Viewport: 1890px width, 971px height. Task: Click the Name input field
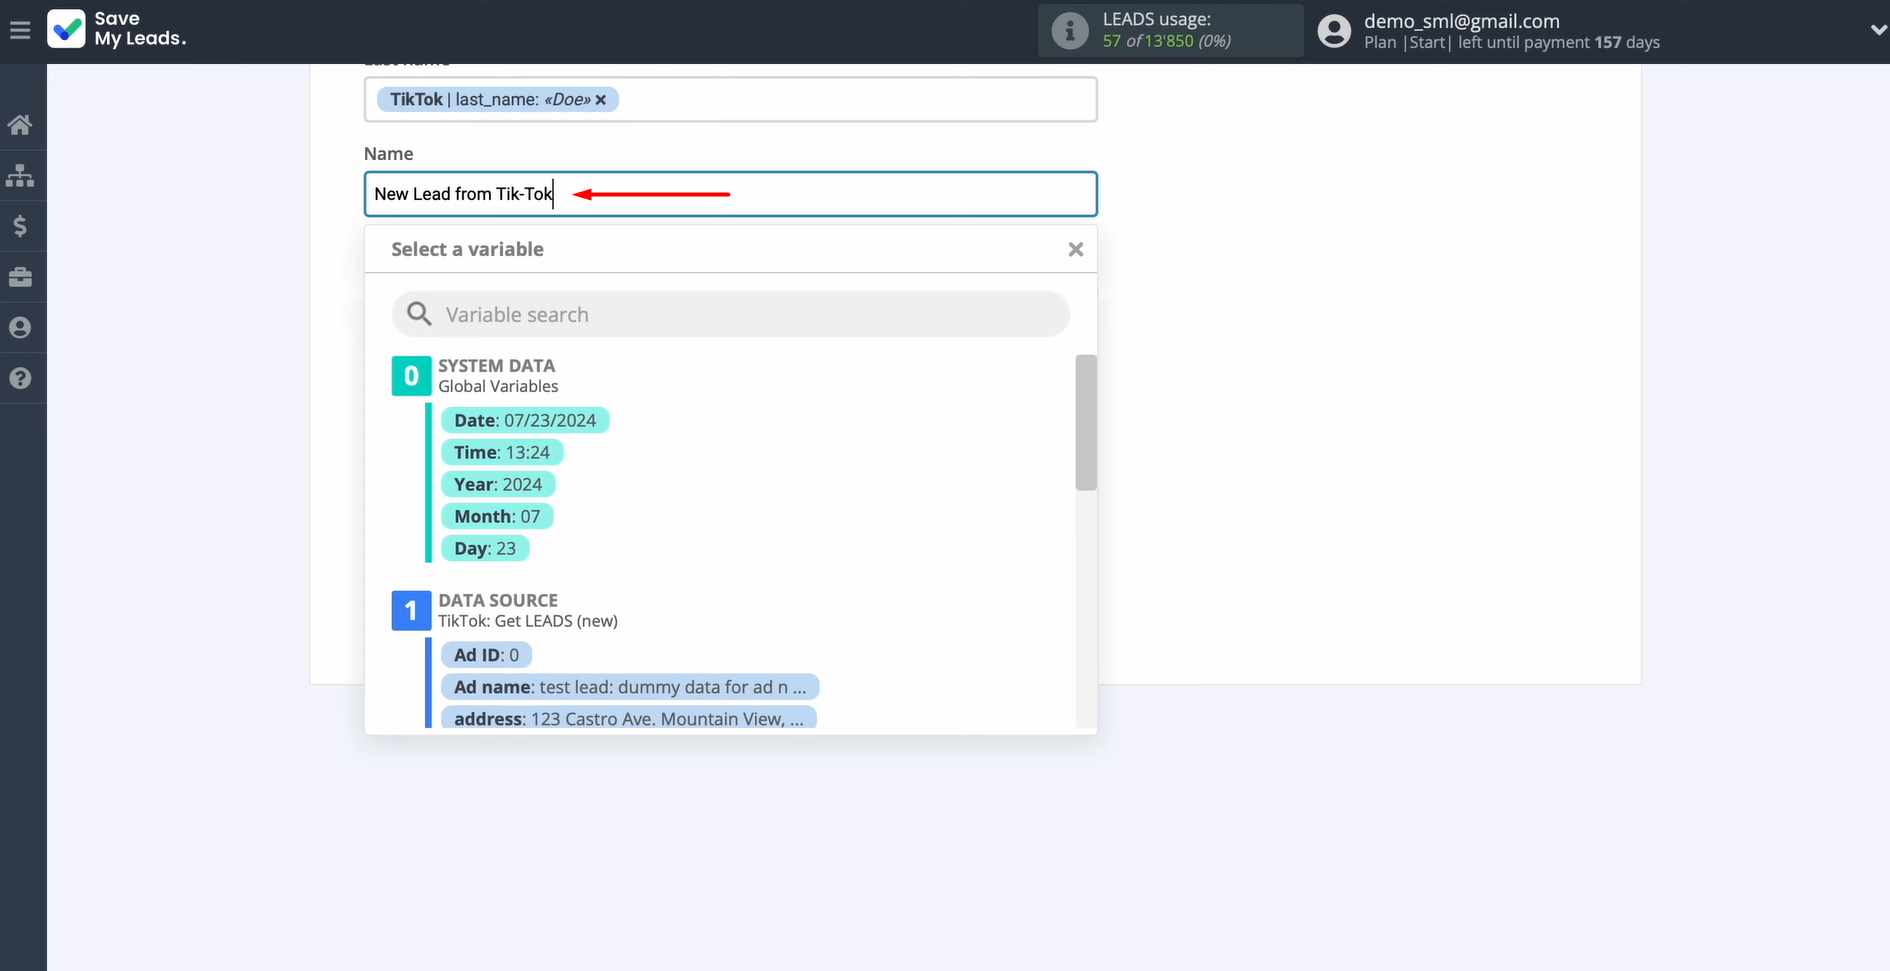click(820, 194)
